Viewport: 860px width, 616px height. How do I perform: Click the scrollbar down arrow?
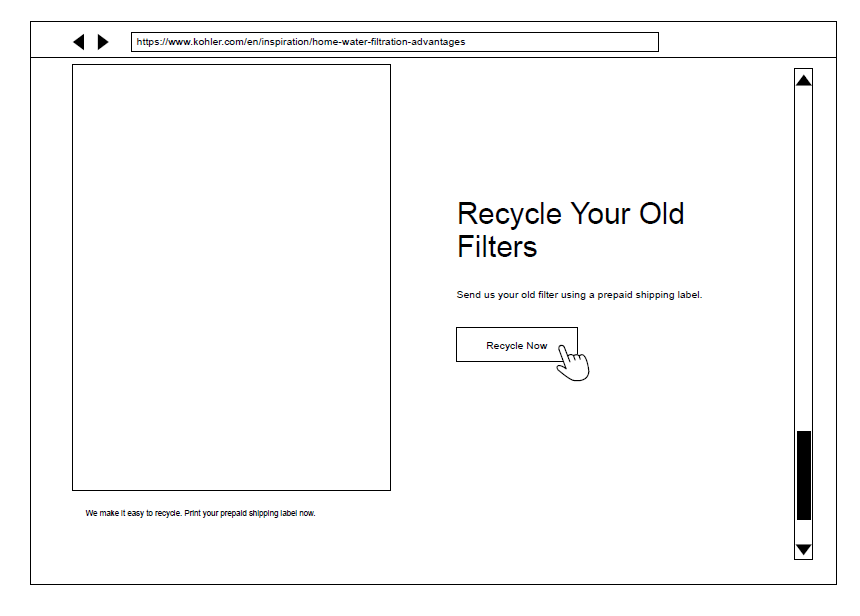pos(804,549)
